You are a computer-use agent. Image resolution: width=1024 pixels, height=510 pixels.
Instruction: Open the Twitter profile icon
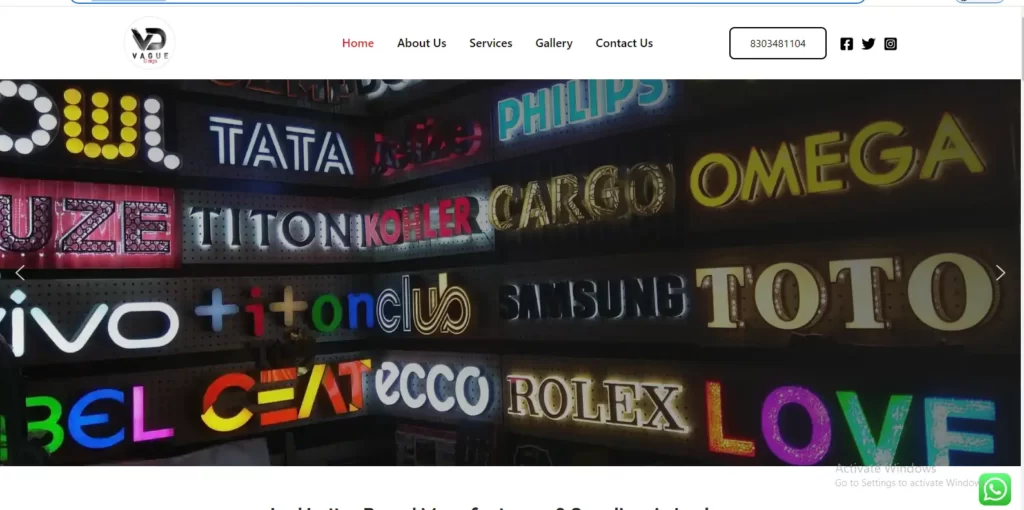pos(868,44)
